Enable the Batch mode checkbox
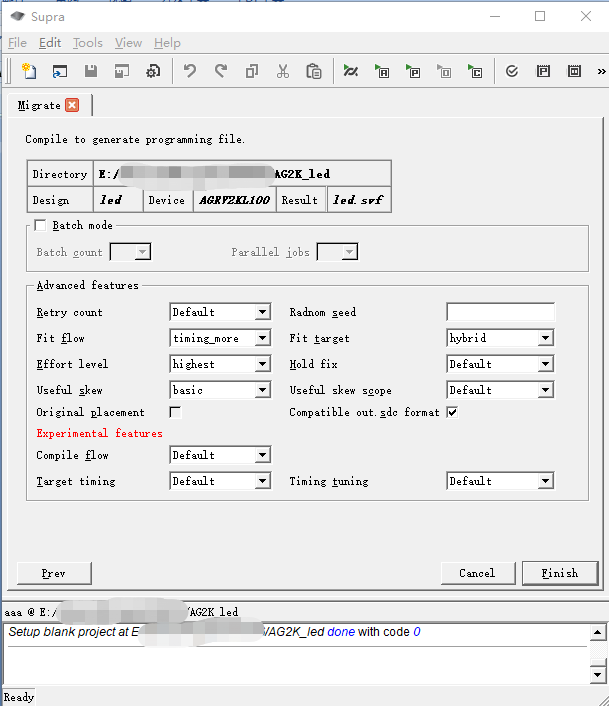Image resolution: width=609 pixels, height=706 pixels. click(x=40, y=225)
